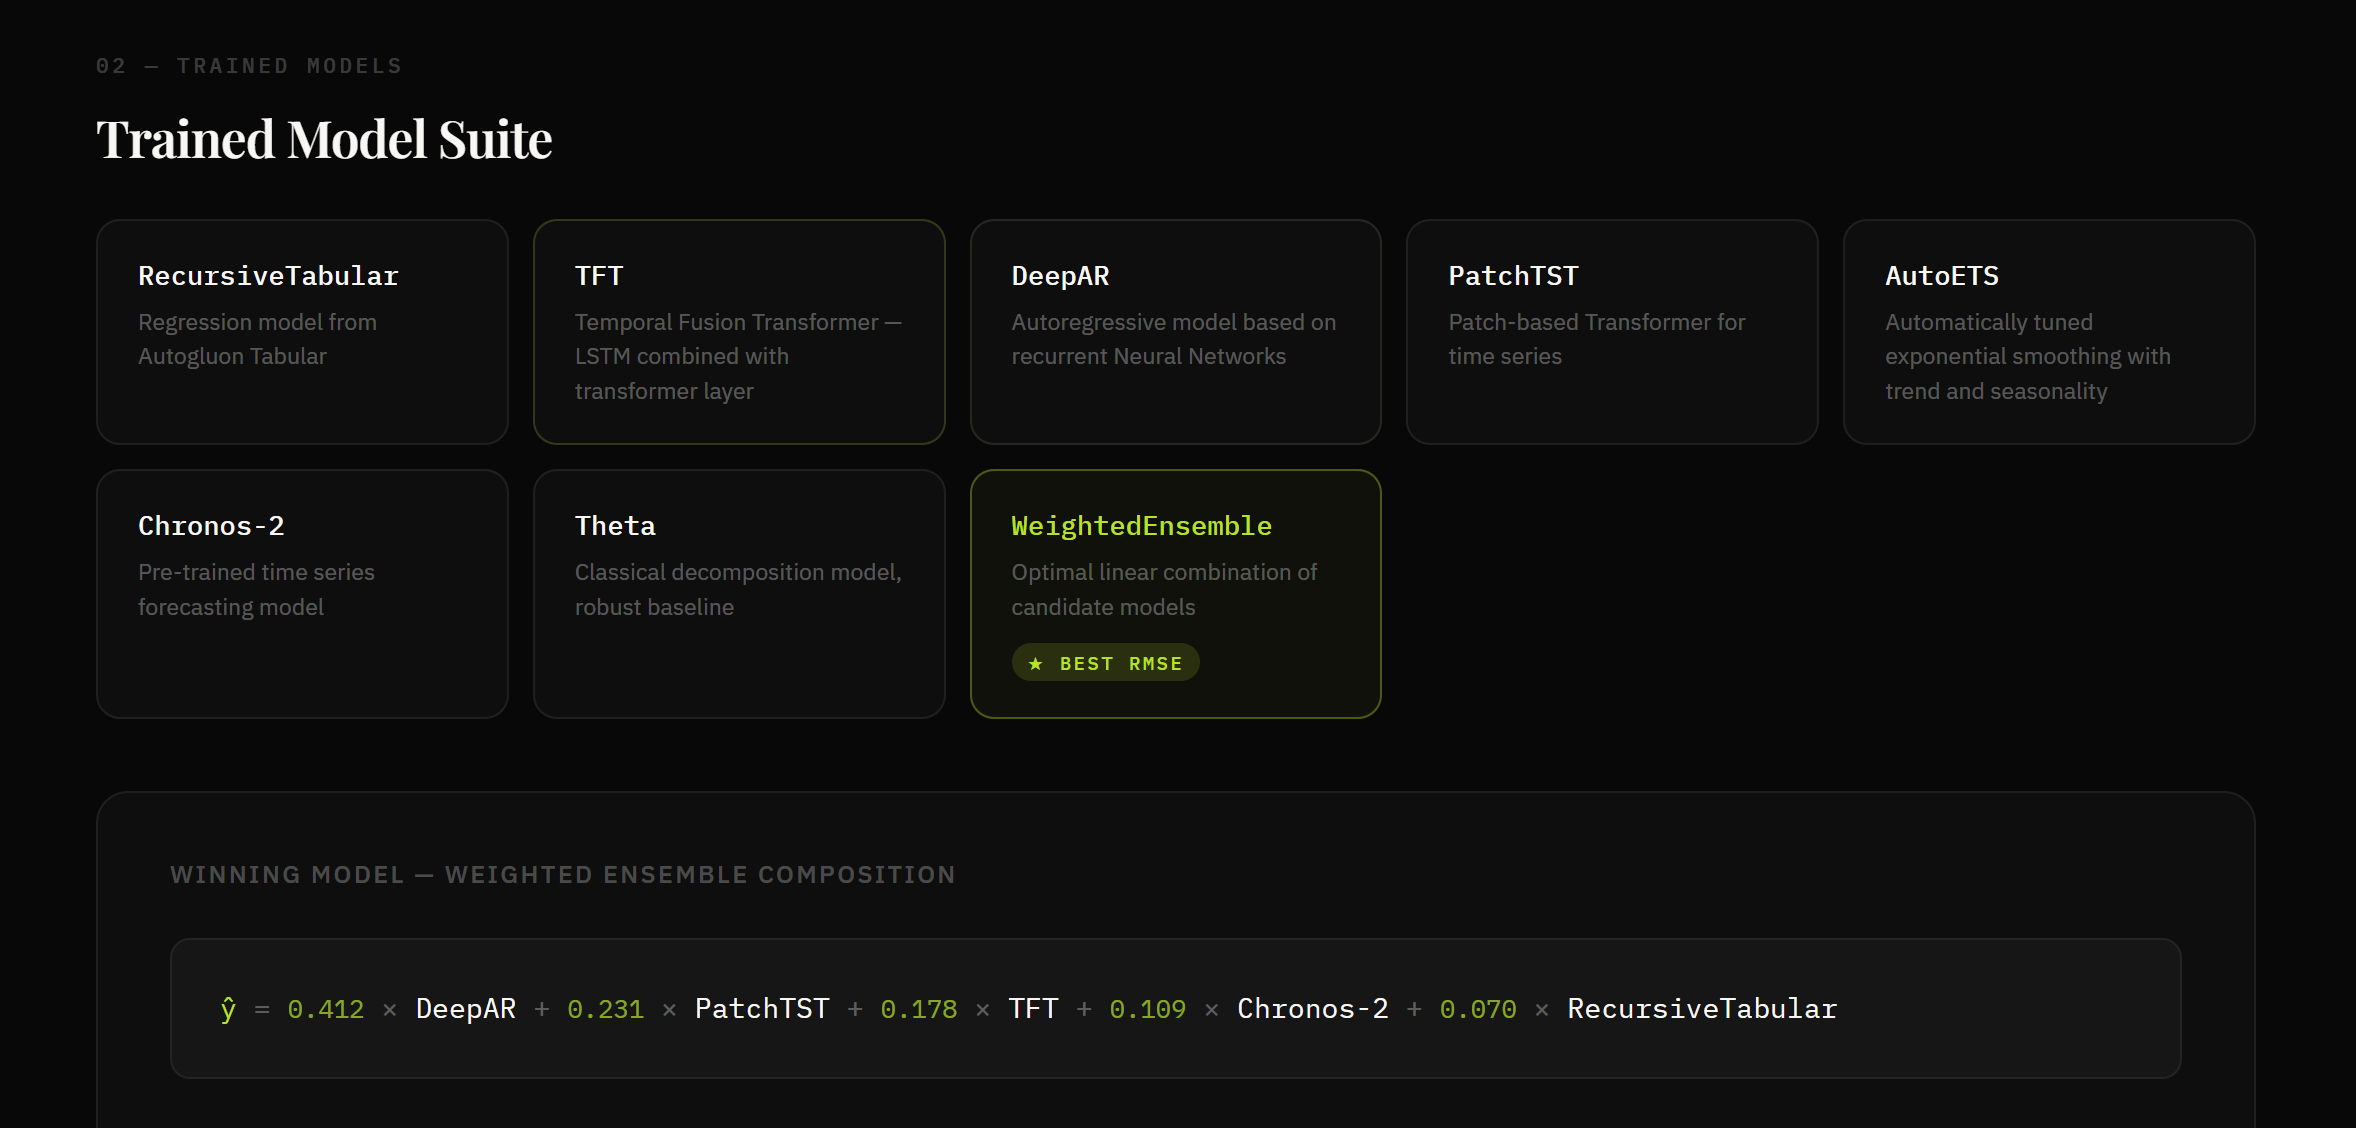2356x1128 pixels.
Task: Click RecursiveTabular term in ensemble formula
Action: (x=1702, y=1009)
